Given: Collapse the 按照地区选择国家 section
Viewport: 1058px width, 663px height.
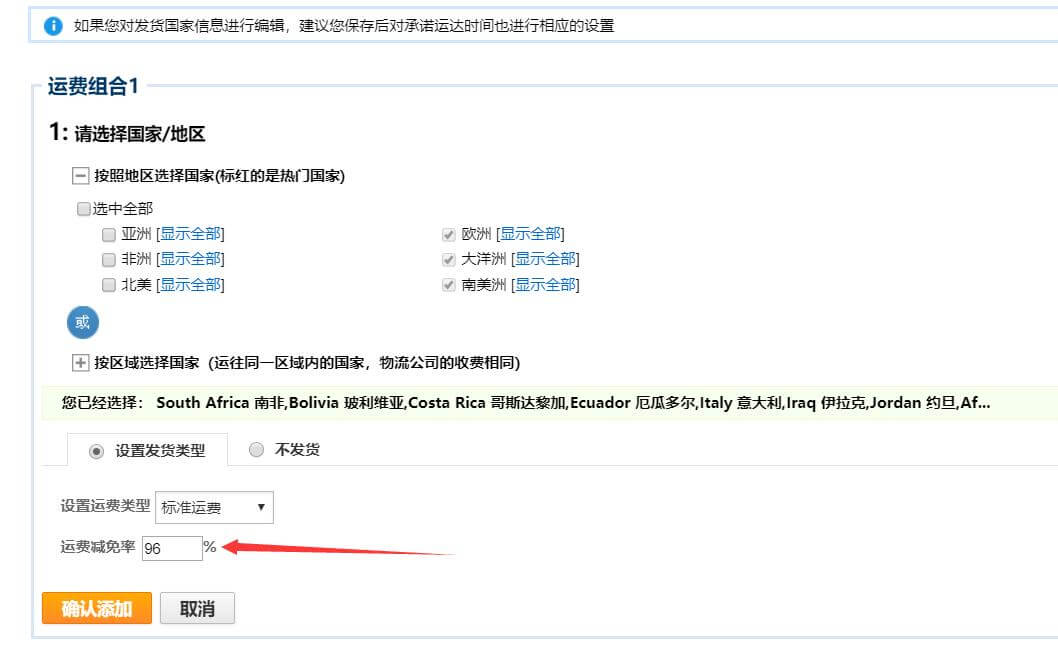Looking at the screenshot, I should [81, 176].
